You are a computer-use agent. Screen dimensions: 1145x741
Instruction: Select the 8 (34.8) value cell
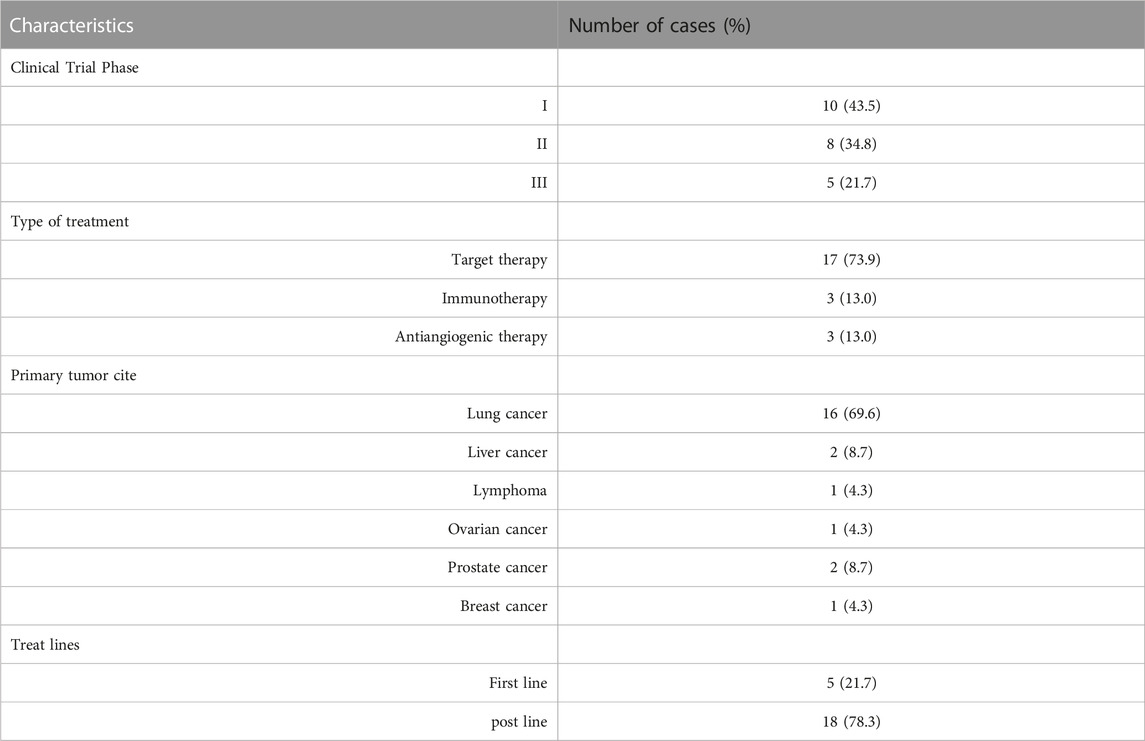(x=851, y=144)
